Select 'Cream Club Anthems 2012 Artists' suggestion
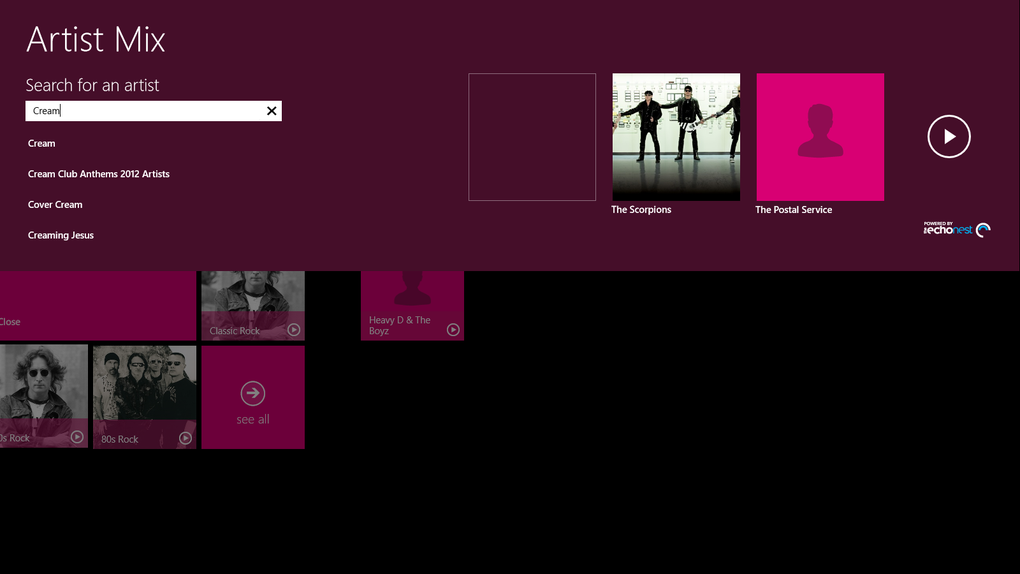 click(x=98, y=174)
